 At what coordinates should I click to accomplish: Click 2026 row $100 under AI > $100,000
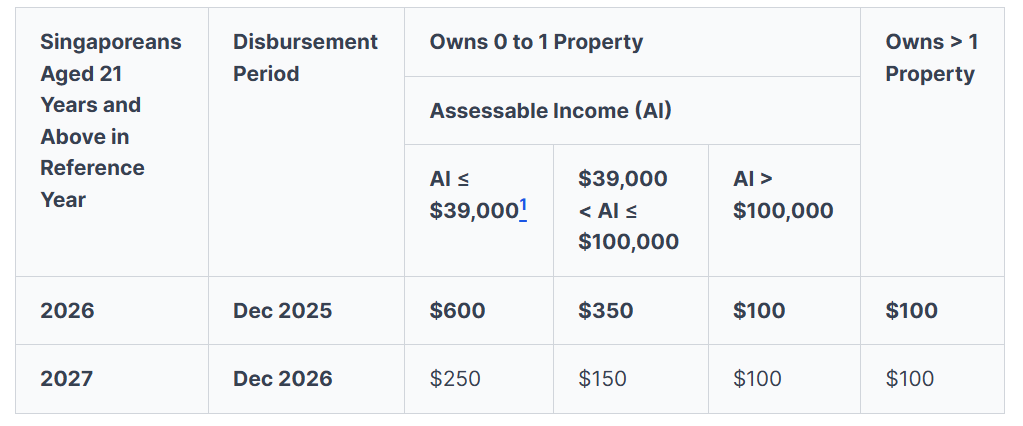pos(759,311)
